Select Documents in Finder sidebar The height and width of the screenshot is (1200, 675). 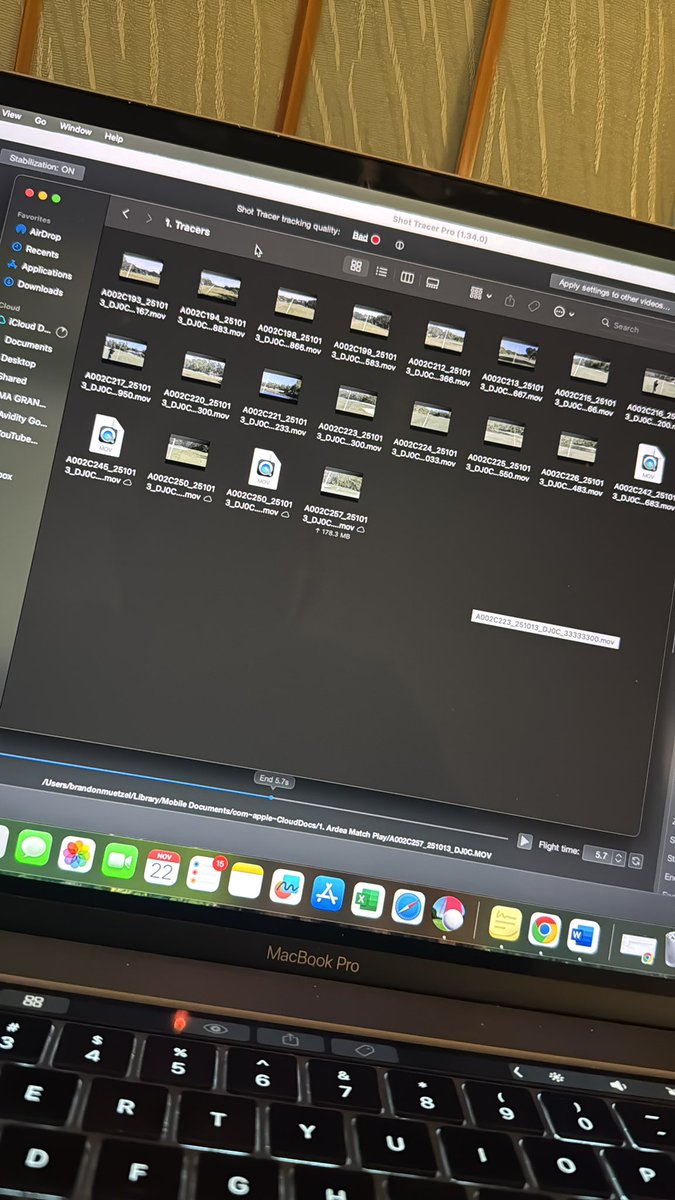tap(27, 345)
